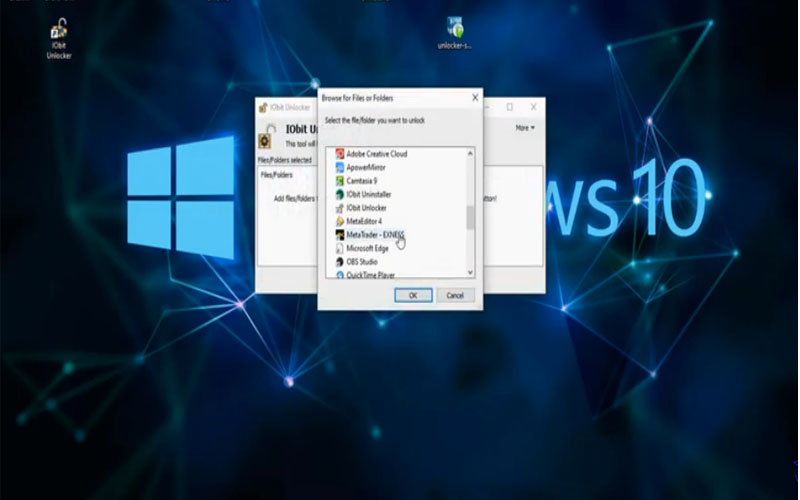Click the Microsoft Edge icon in list
The image size is (800, 500).
(340, 248)
